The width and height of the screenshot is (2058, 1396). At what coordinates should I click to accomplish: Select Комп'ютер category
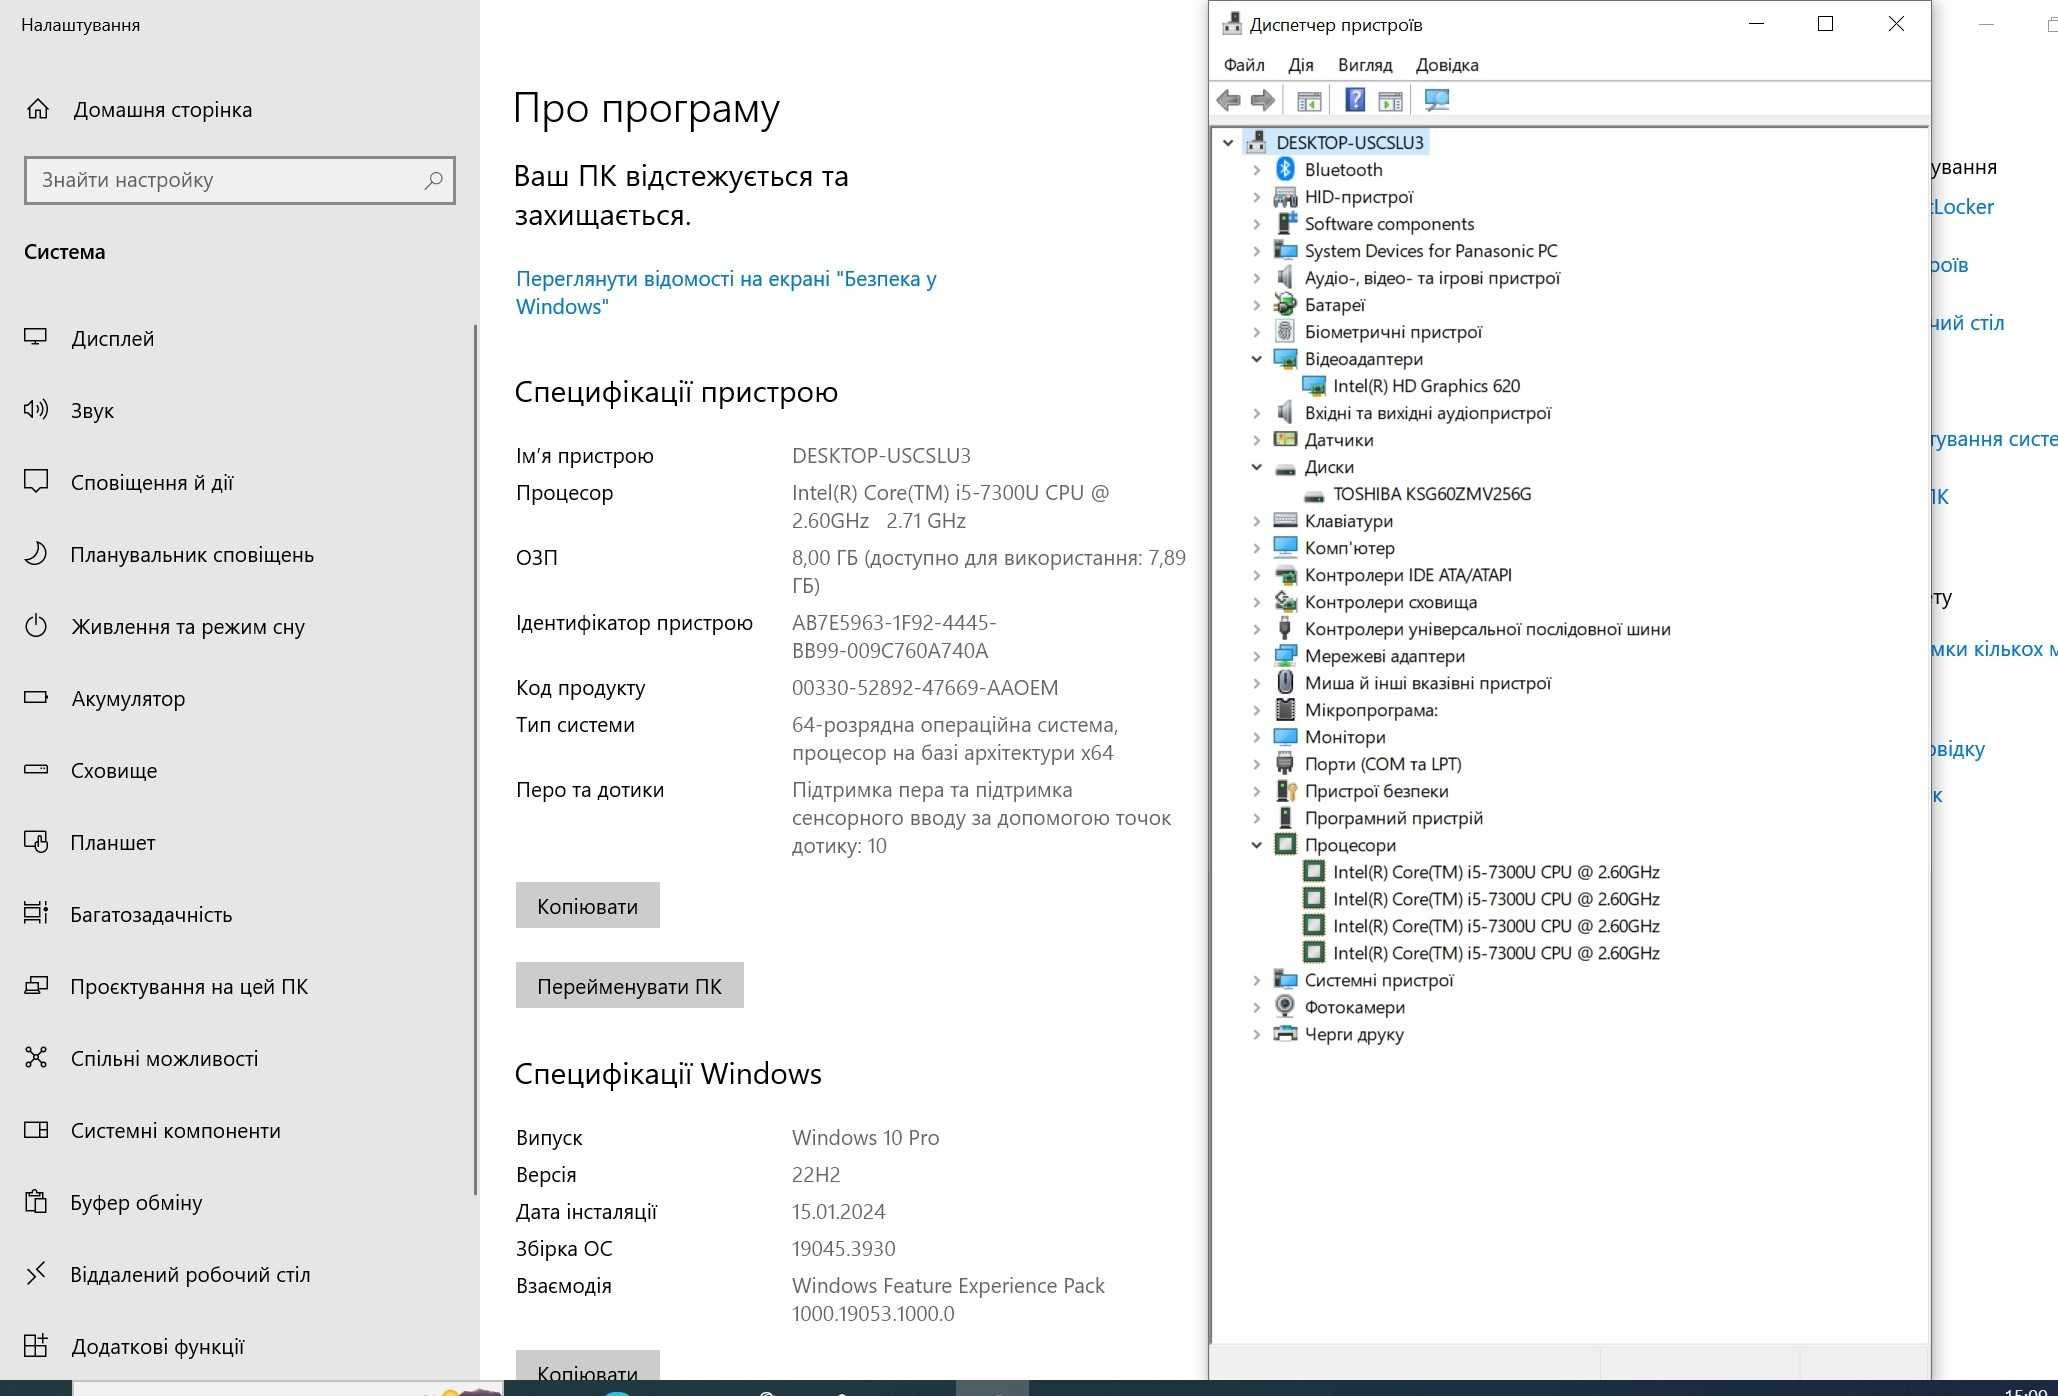(x=1349, y=548)
